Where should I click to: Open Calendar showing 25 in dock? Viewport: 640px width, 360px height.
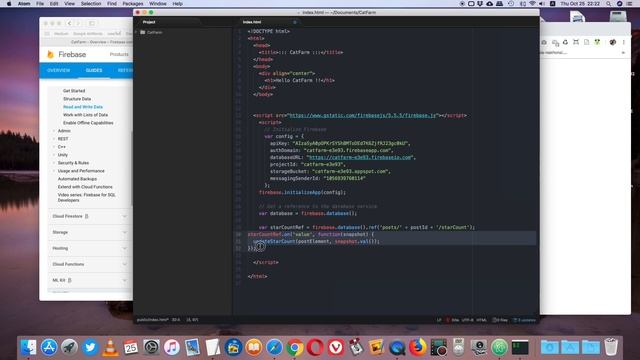131,347
